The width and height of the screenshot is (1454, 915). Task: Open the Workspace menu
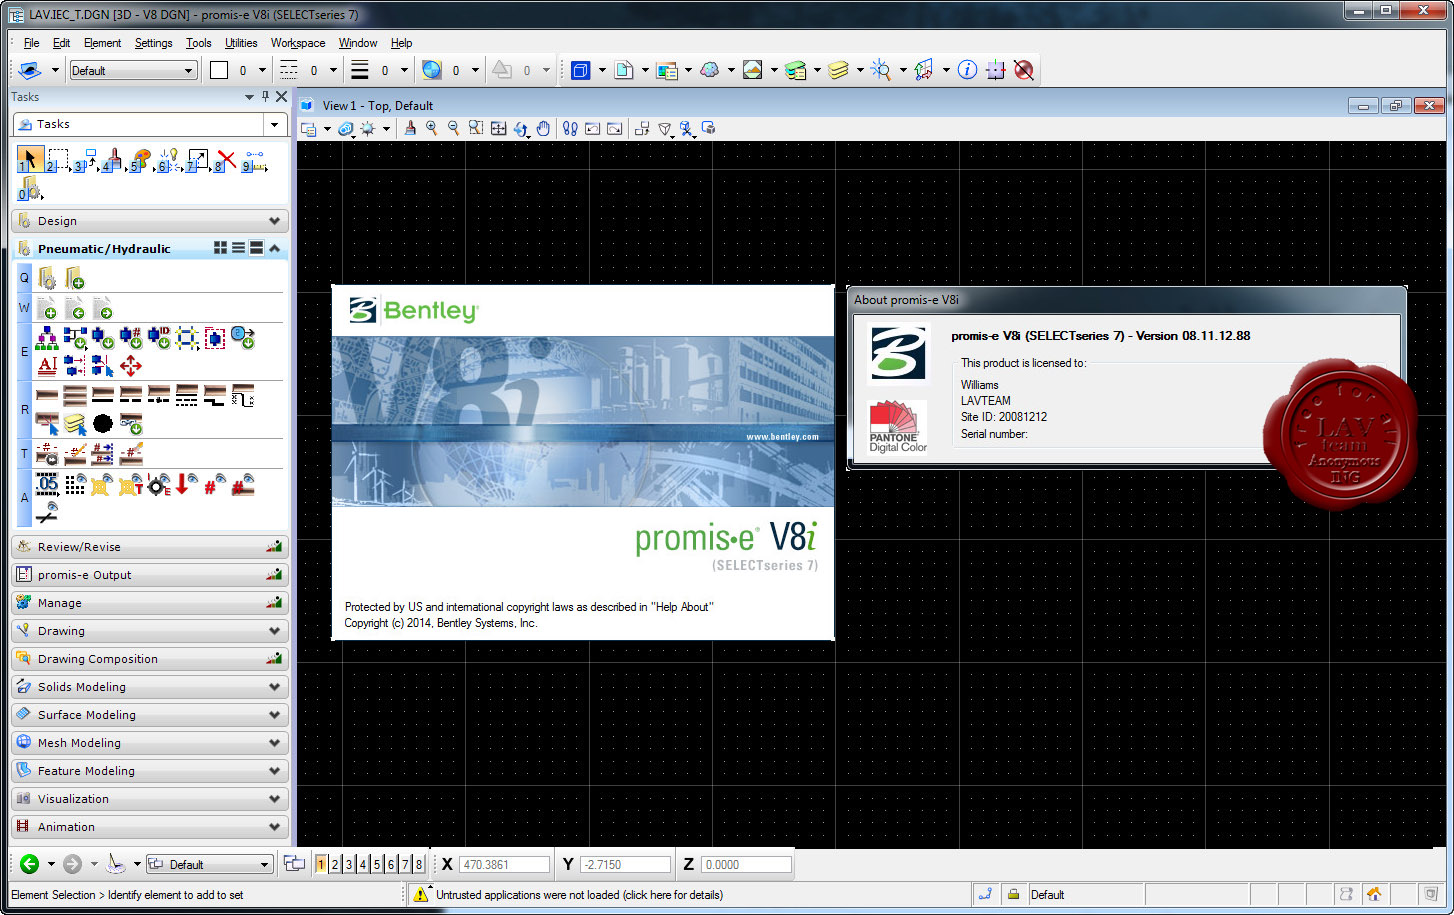pos(298,43)
